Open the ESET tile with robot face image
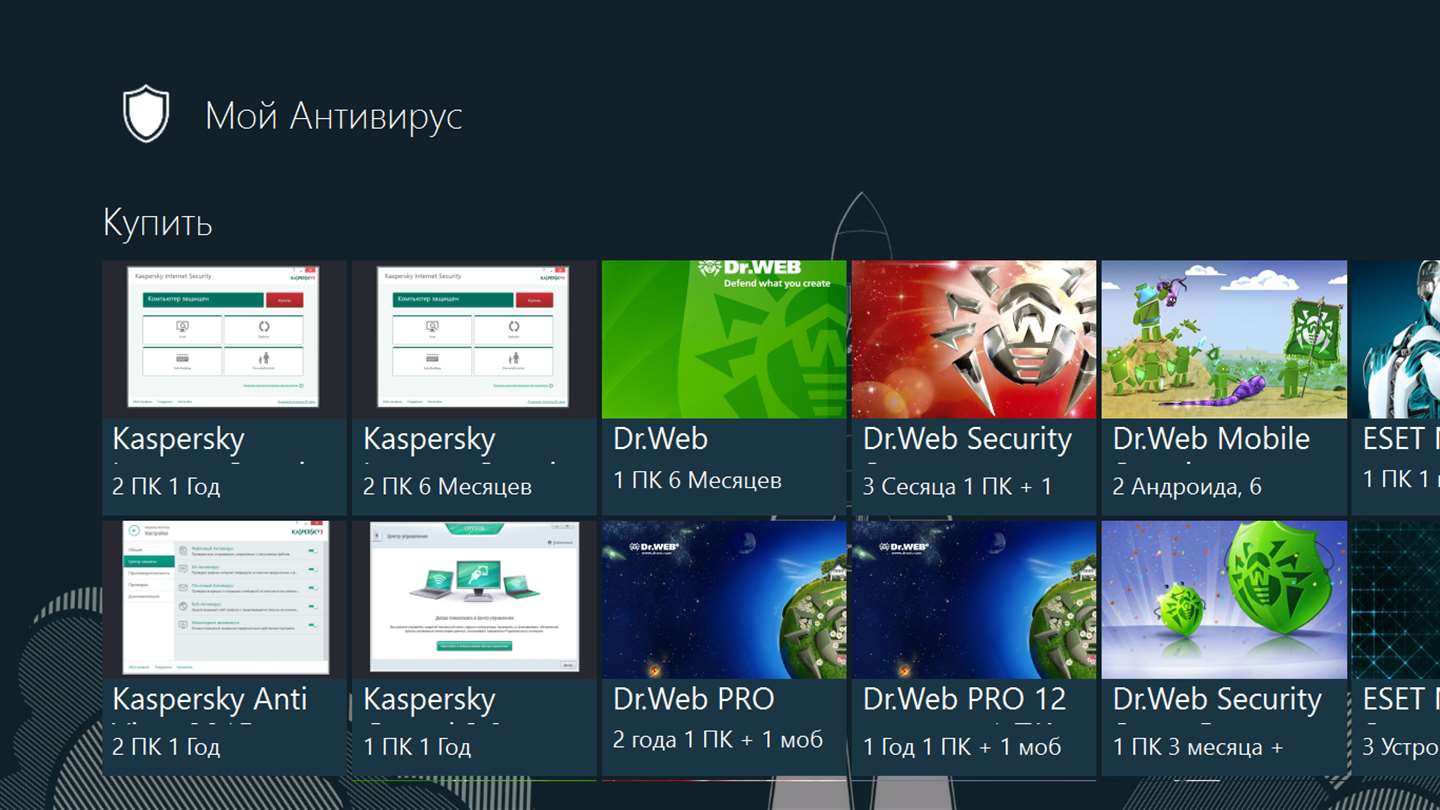The image size is (1440, 810). pos(1396,388)
